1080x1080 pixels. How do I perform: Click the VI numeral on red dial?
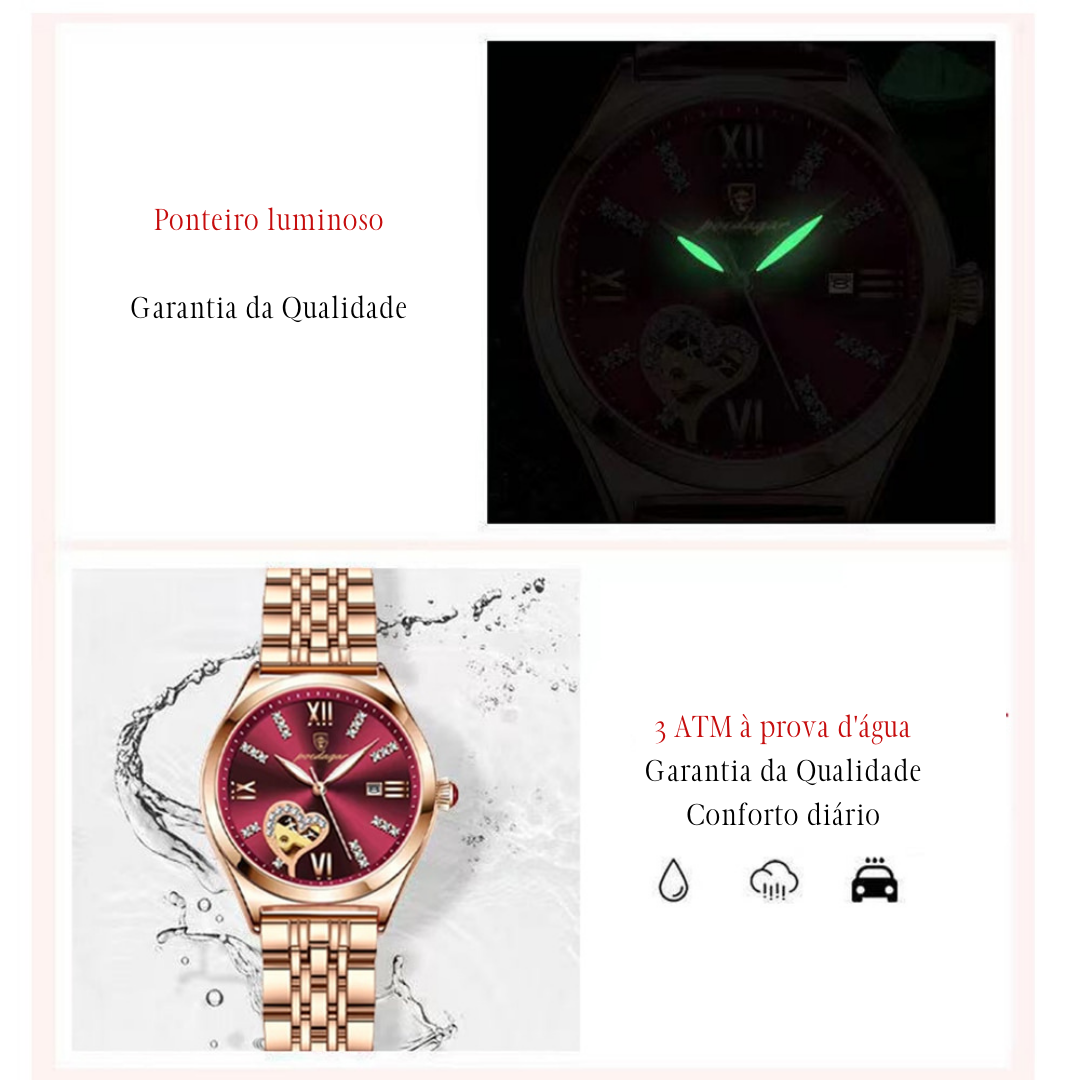322,864
